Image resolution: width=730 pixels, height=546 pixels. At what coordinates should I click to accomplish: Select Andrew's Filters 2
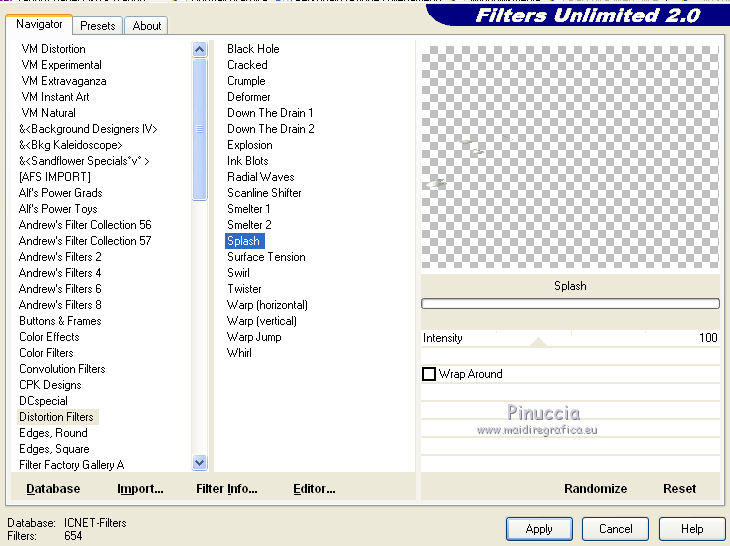60,257
